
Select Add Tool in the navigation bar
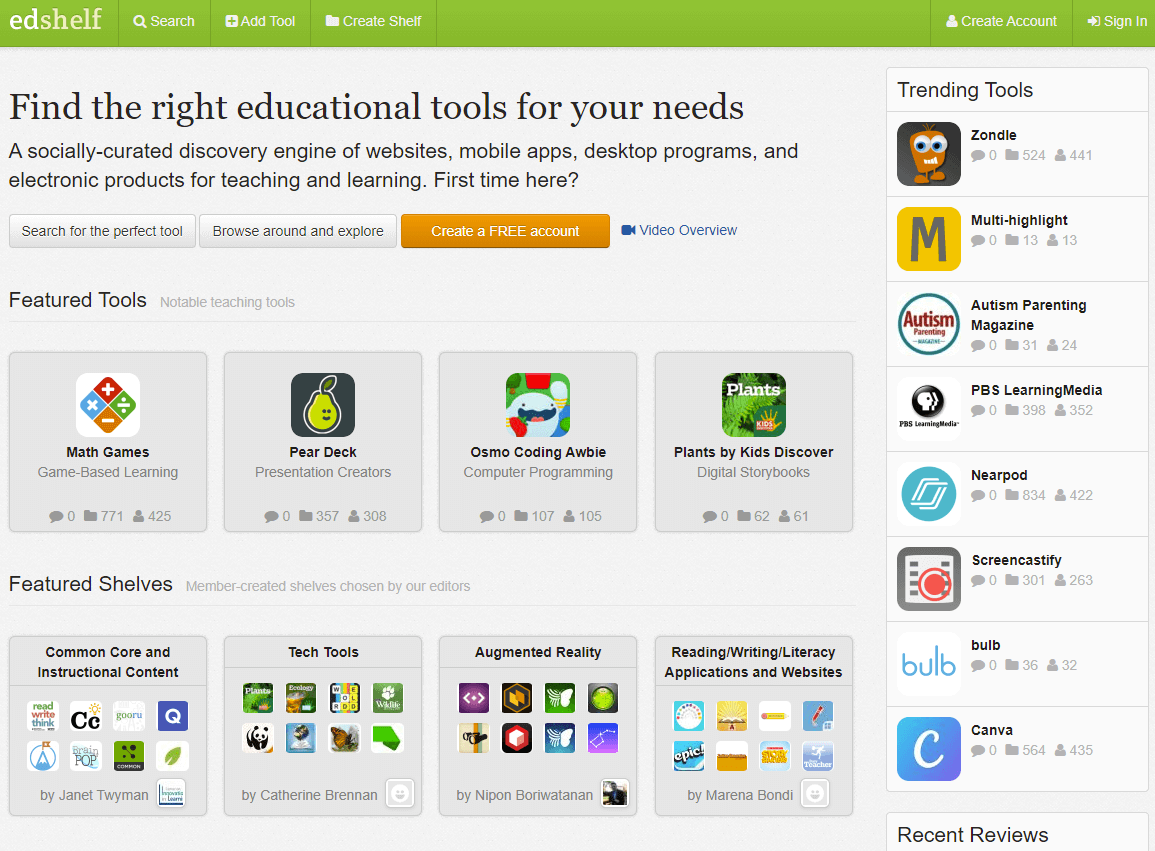click(x=260, y=22)
